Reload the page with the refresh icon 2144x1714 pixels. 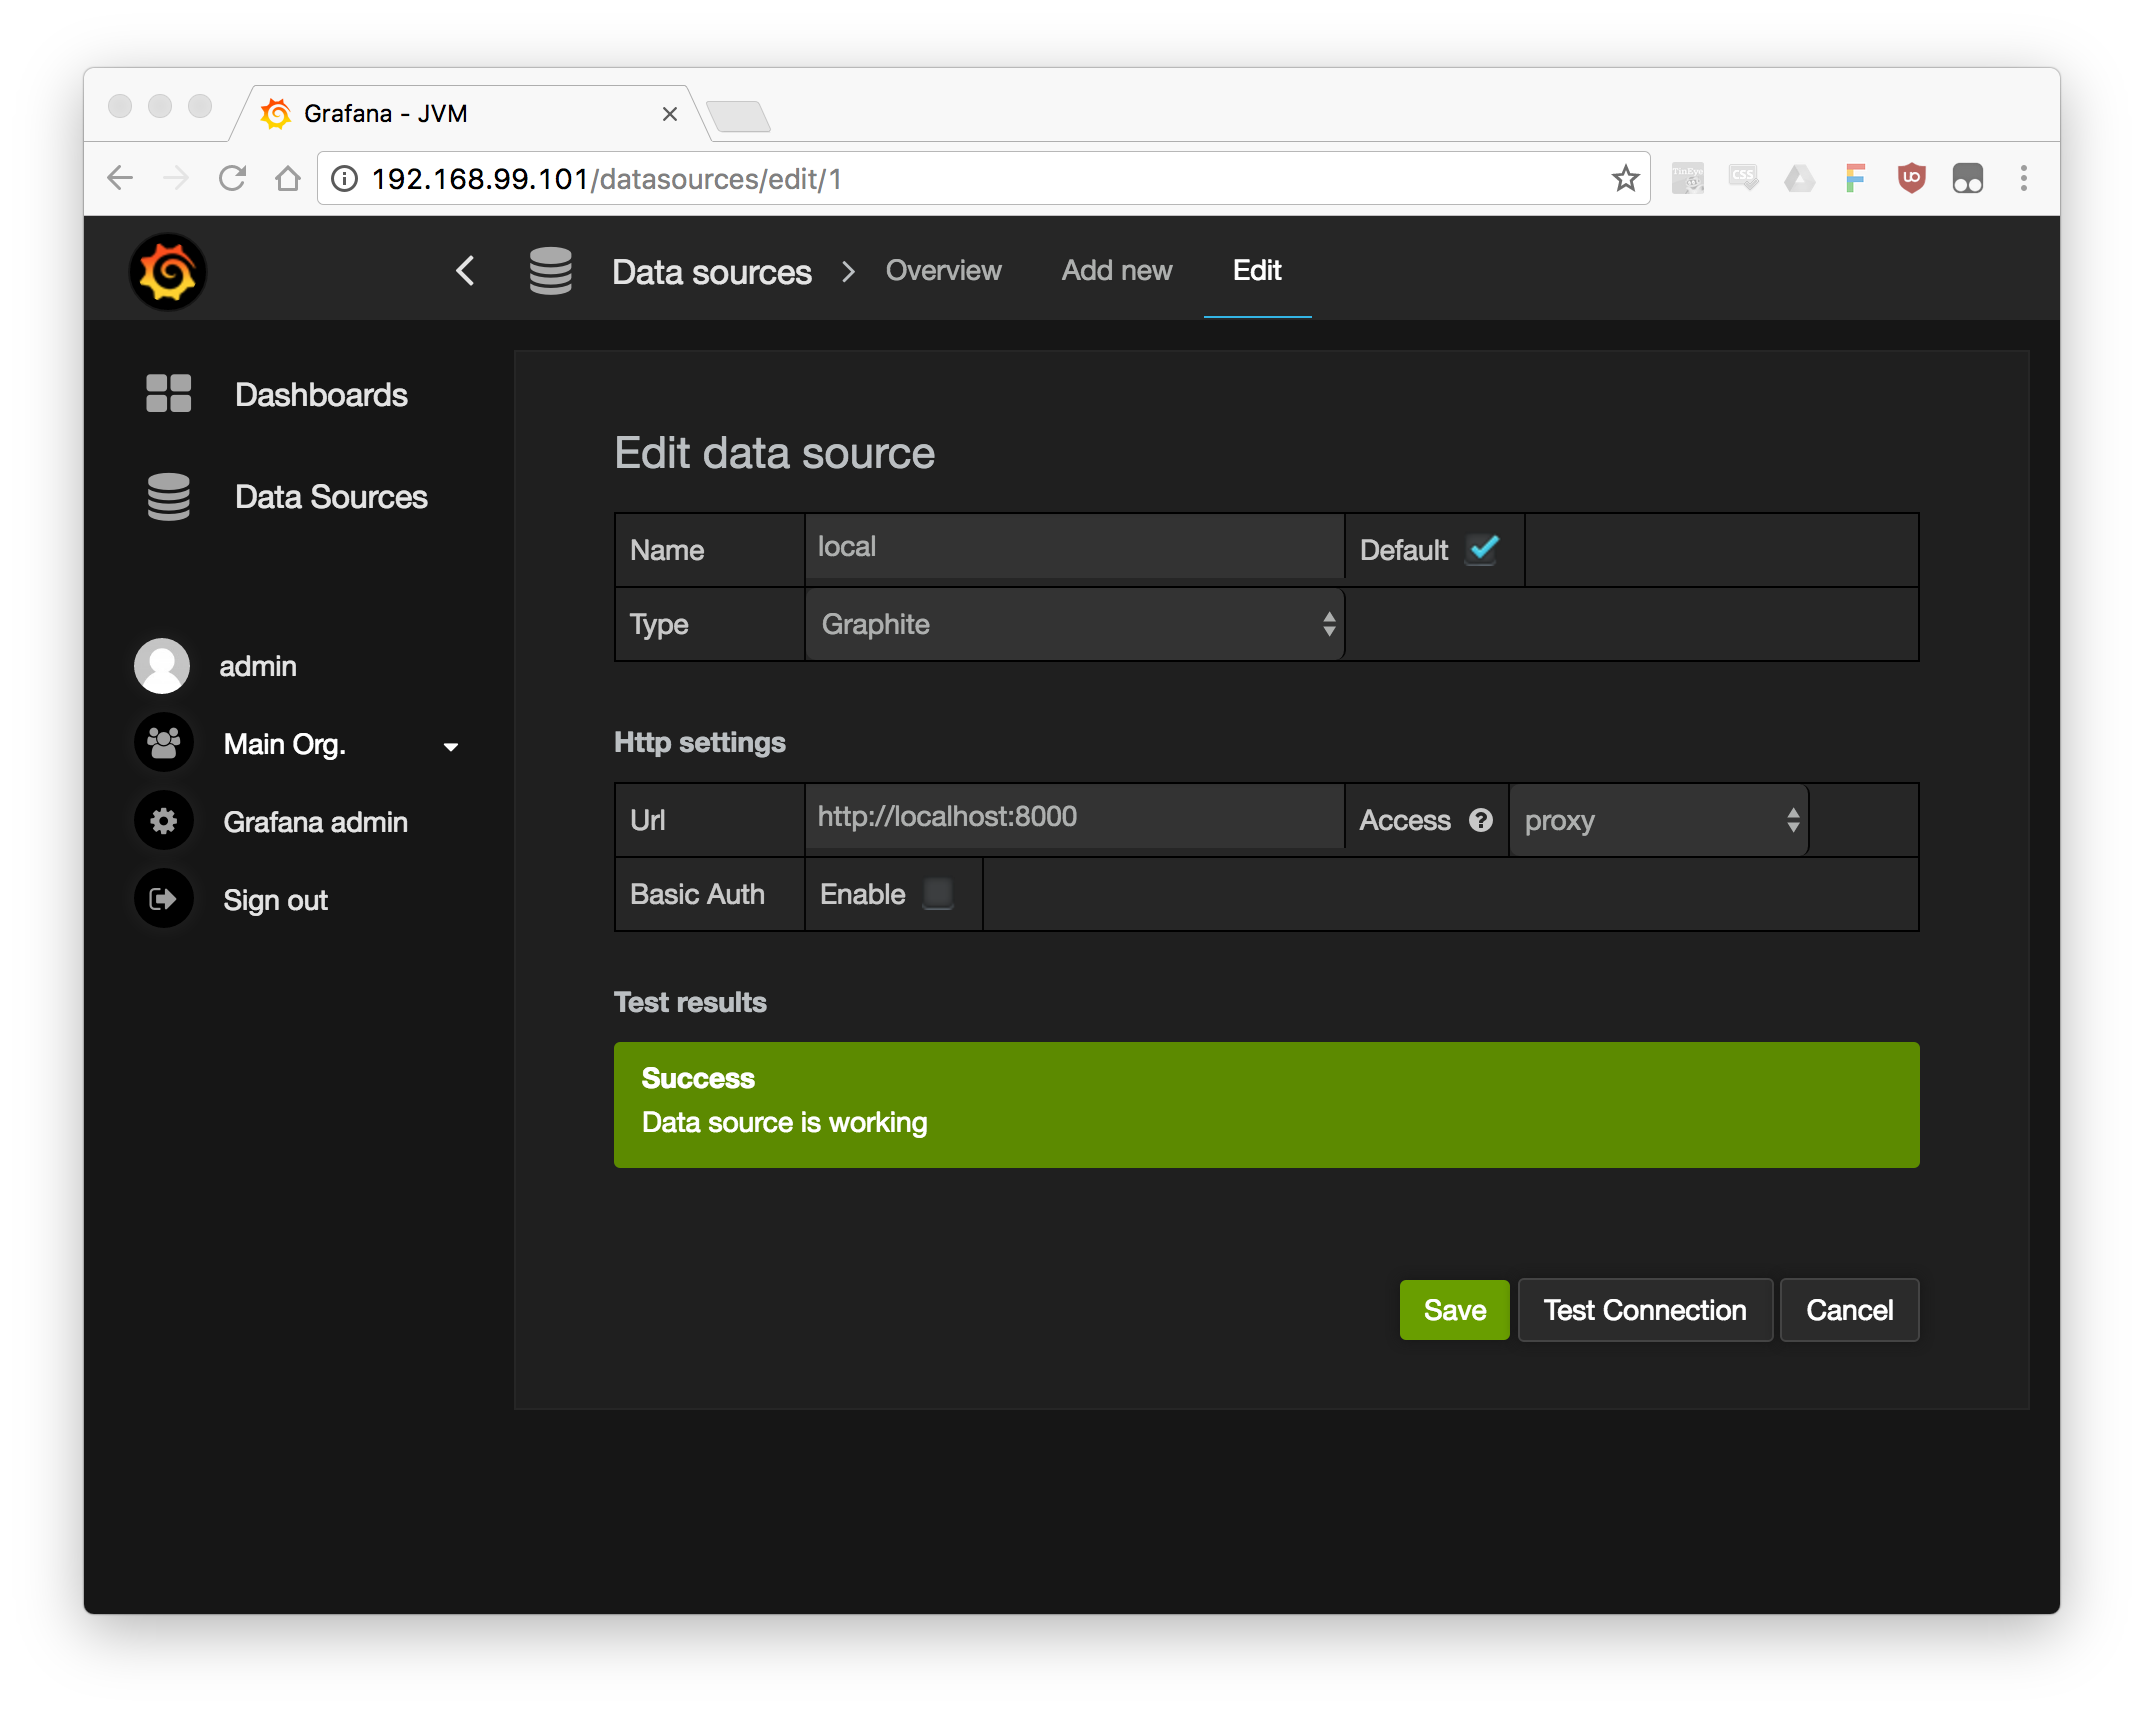point(232,178)
